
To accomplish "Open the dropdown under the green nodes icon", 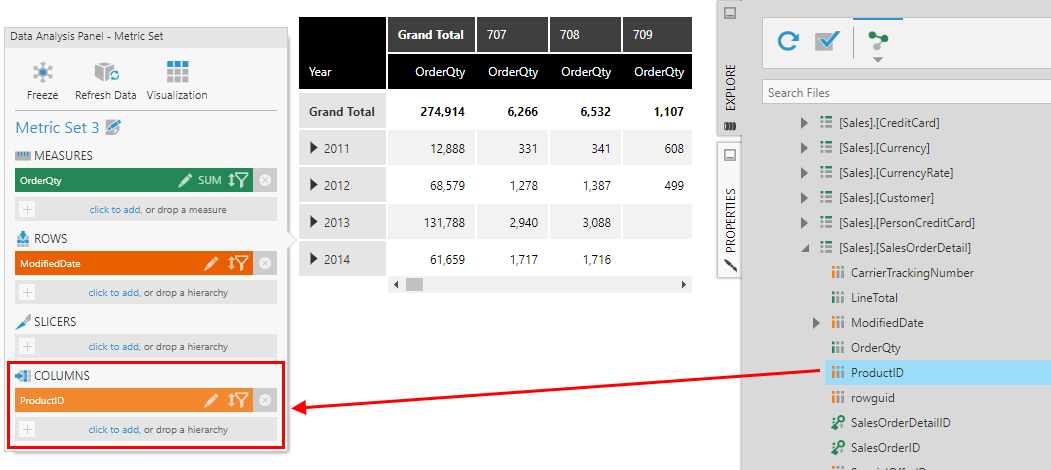I will (x=878, y=60).
